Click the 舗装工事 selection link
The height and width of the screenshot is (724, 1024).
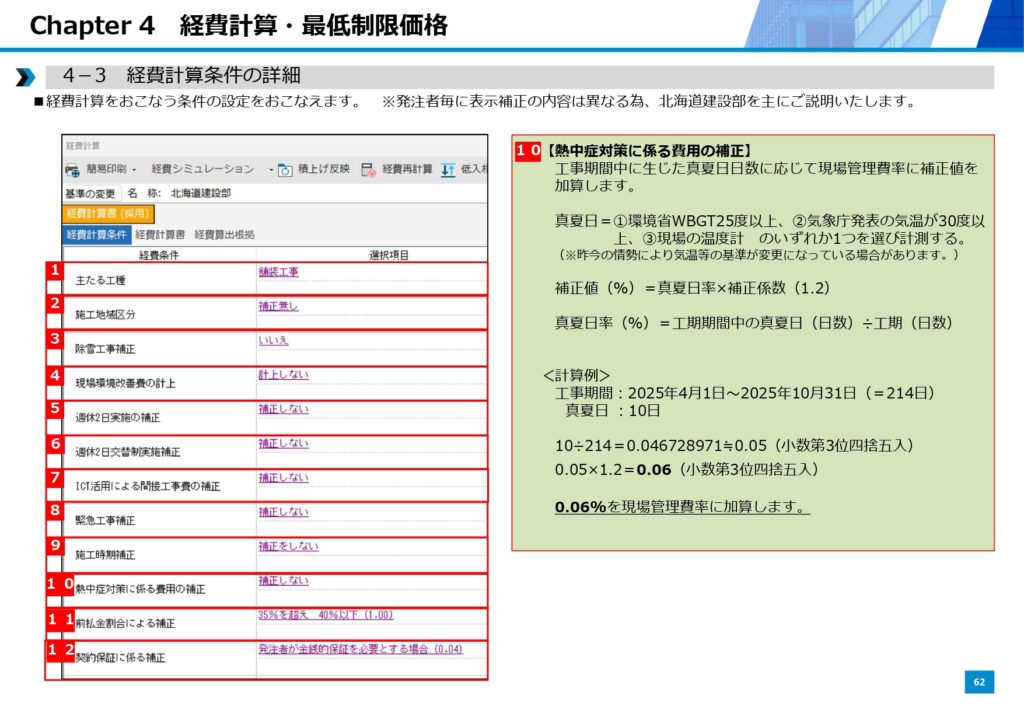[x=278, y=272]
